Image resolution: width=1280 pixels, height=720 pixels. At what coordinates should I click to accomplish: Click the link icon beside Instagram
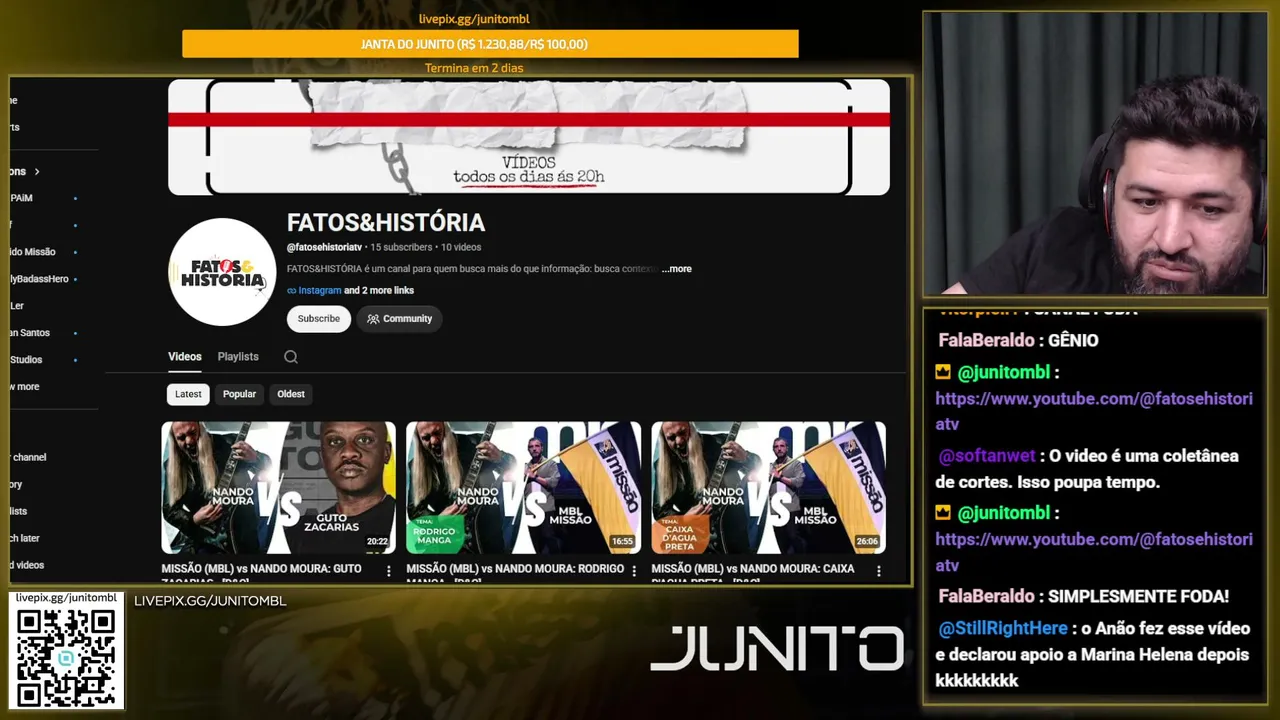(x=292, y=291)
